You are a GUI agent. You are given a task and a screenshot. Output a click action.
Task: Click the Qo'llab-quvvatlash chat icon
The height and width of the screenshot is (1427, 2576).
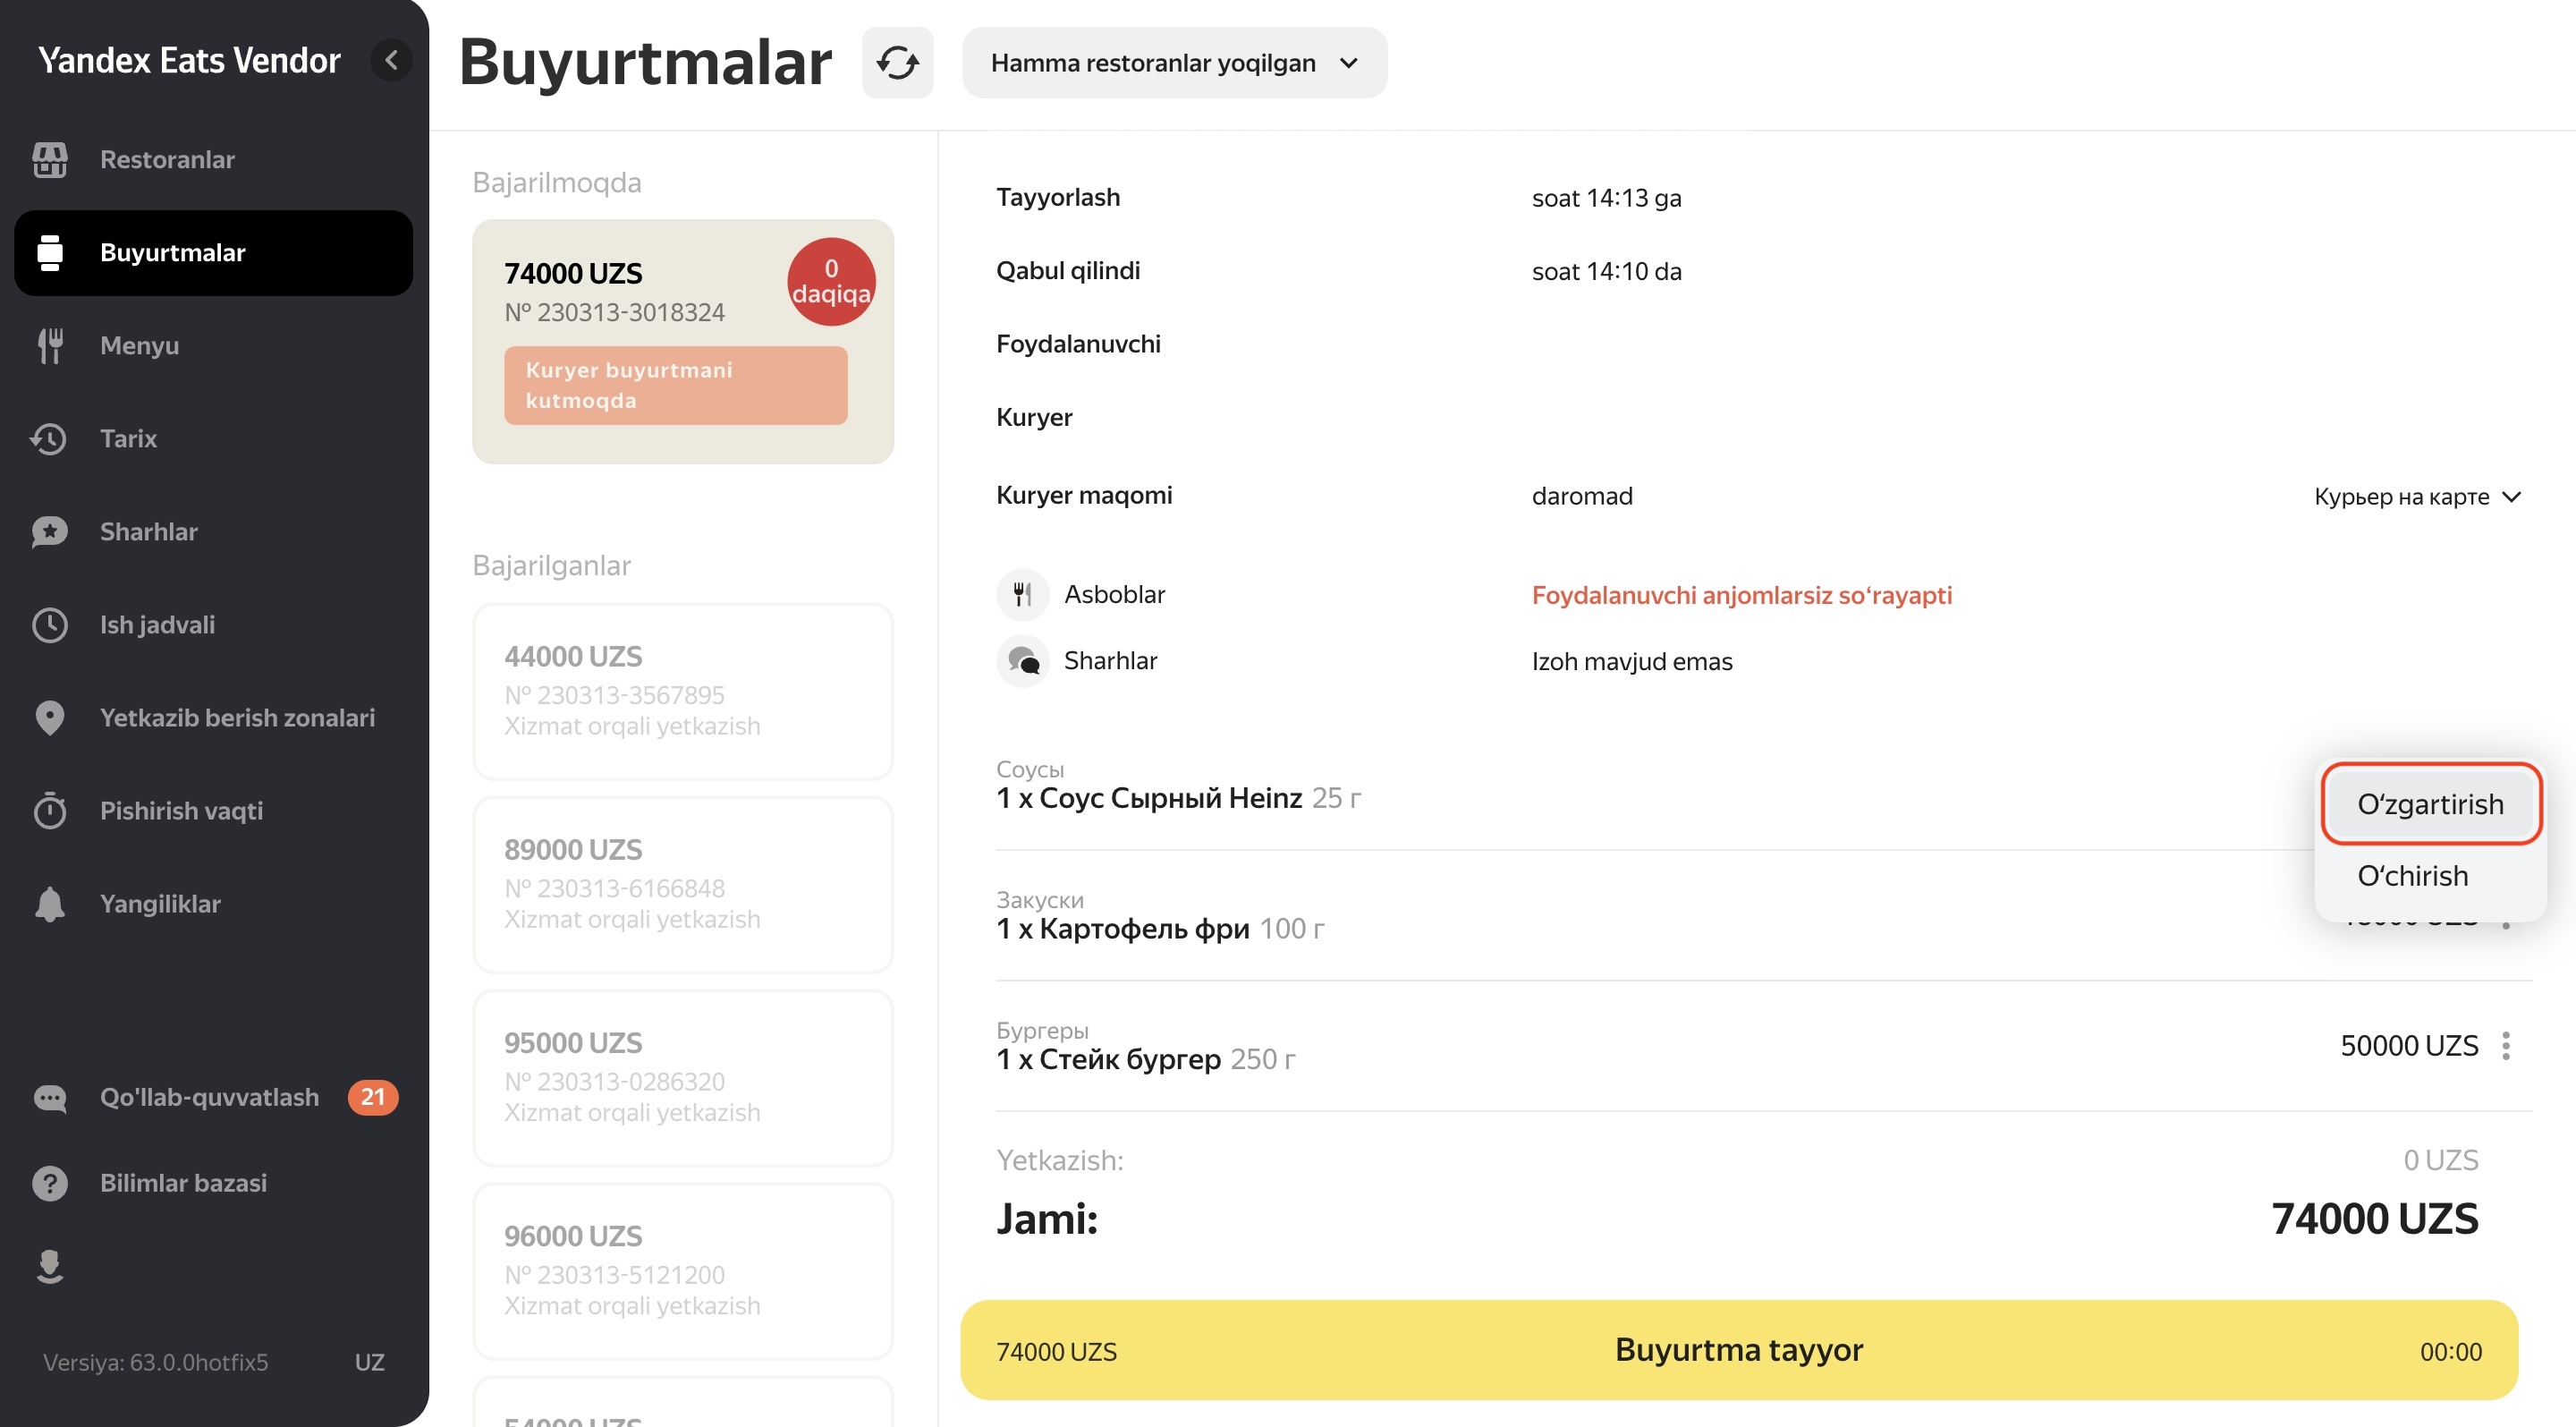click(49, 1097)
